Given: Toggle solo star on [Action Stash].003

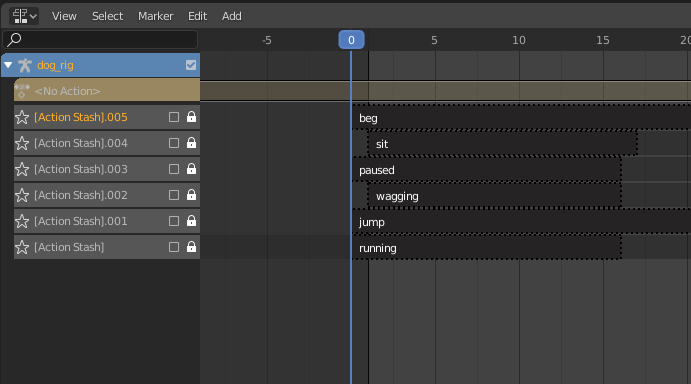Looking at the screenshot, I should 22,169.
